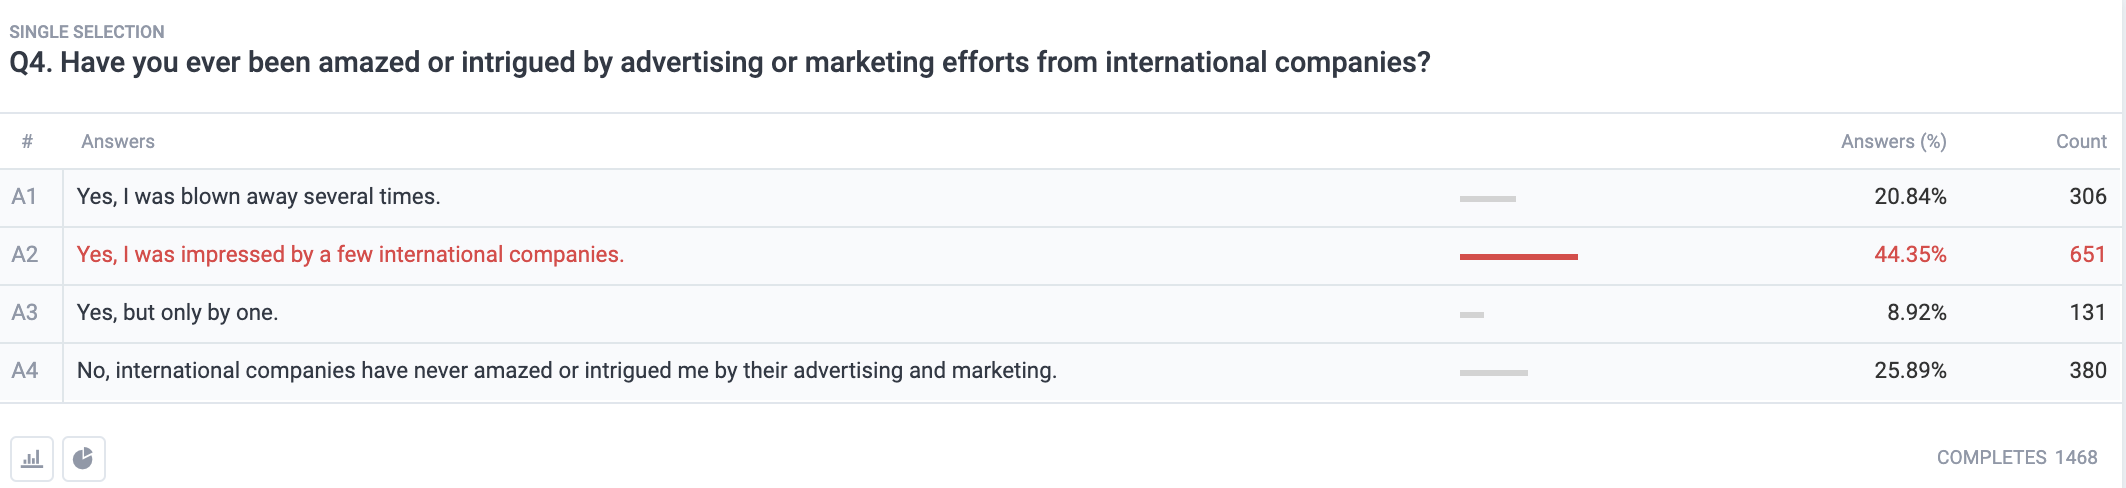Click the count value 651

[2088, 255]
